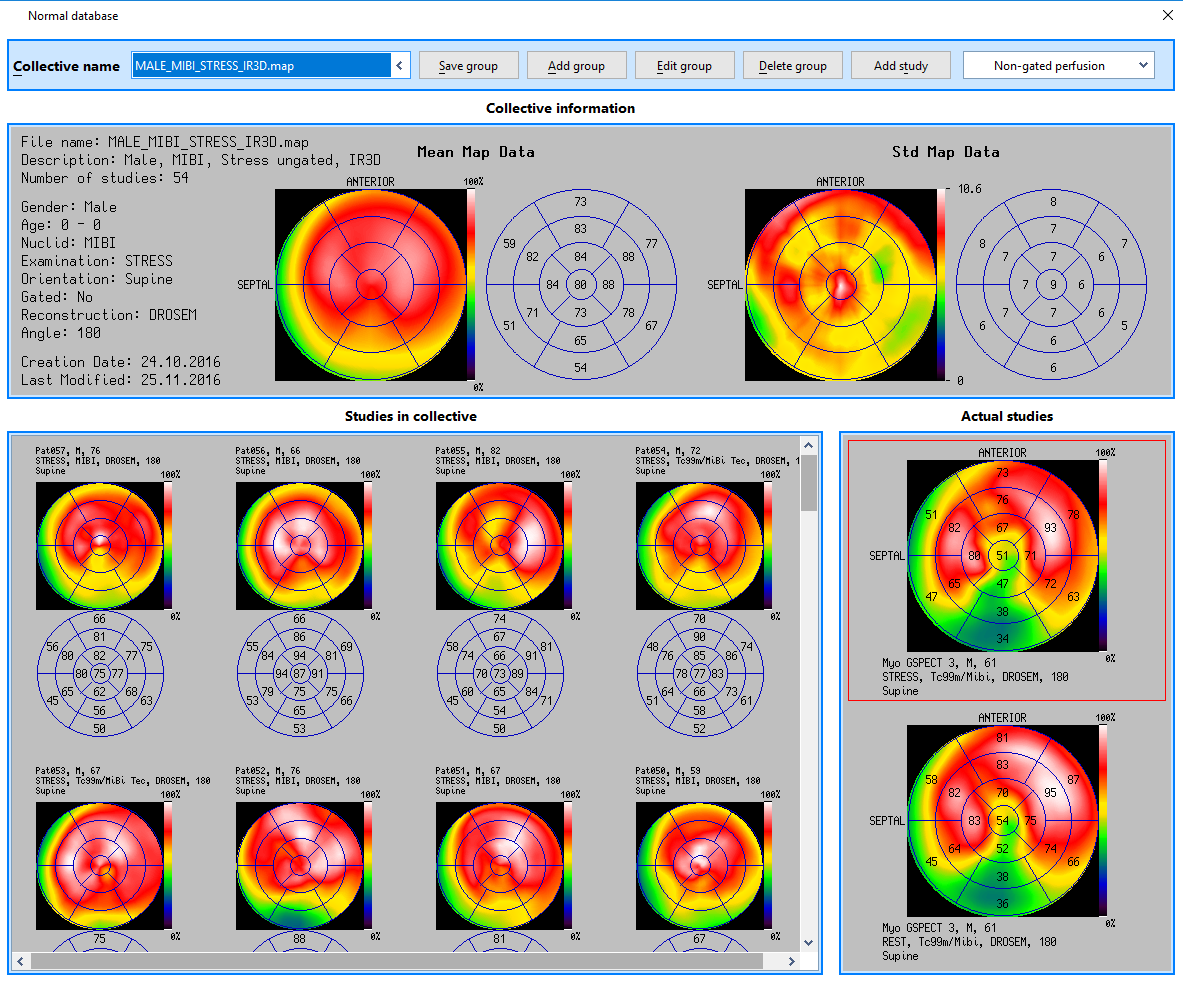1183x983 pixels.
Task: Click the Std Map Data polar plot
Action: 840,284
